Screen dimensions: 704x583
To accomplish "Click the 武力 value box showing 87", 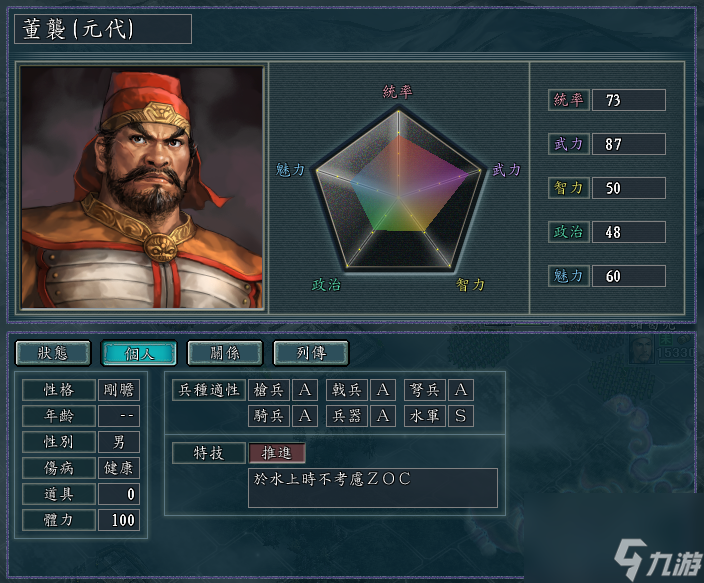I will [629, 144].
